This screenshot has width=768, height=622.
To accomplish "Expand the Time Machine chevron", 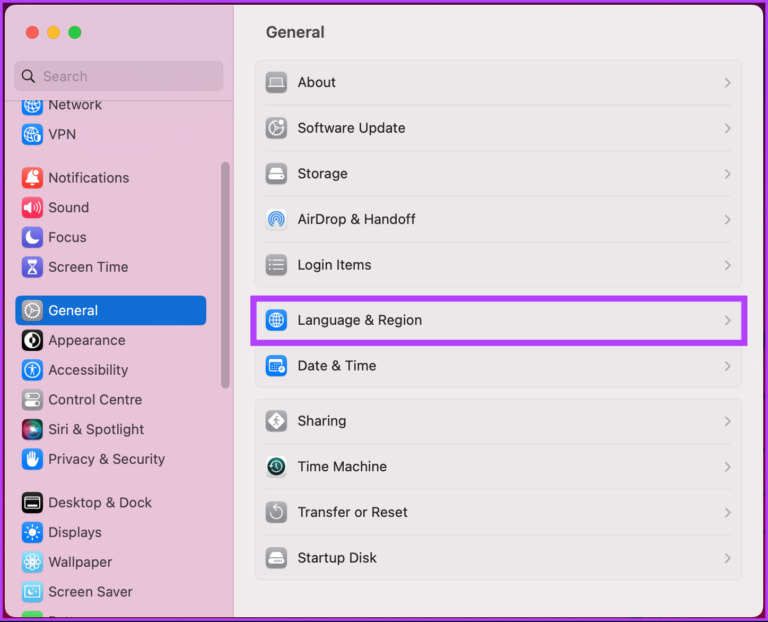I will 727,467.
